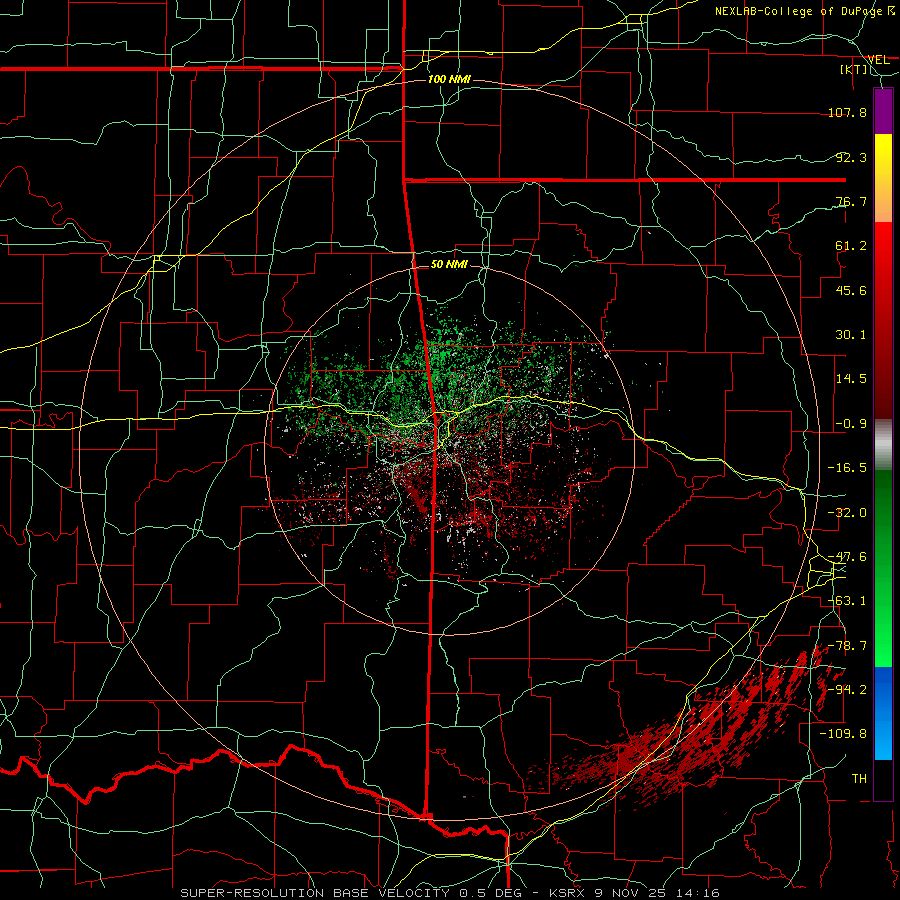Click the Super-Resolution Base Velocity caption
This screenshot has width=900, height=900.
tap(450, 893)
